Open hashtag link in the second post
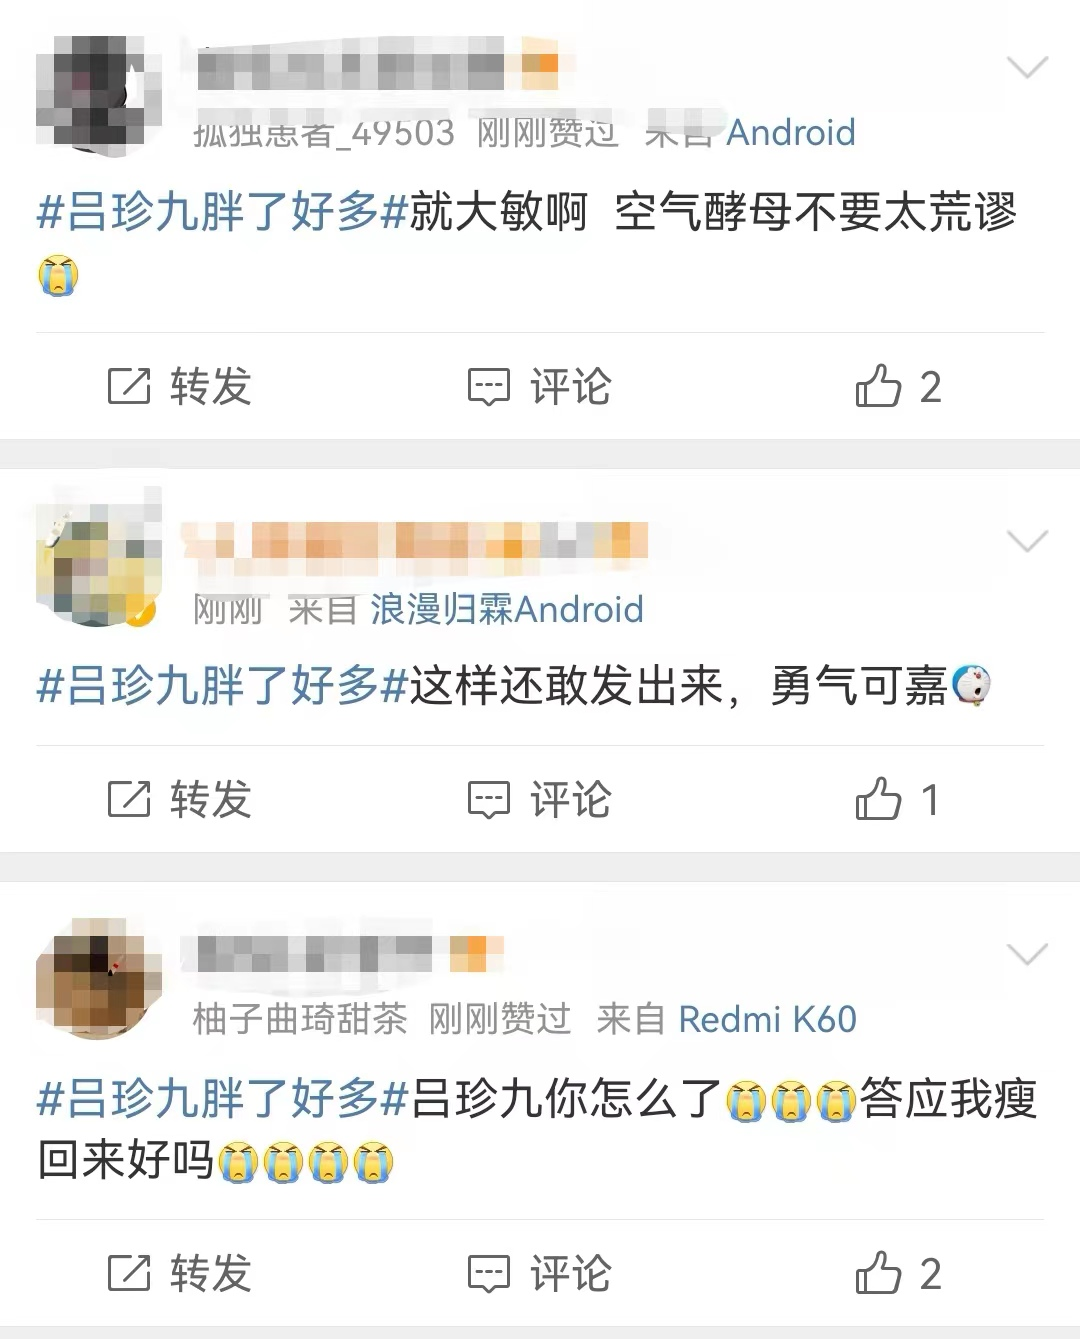1080x1339 pixels. click(x=222, y=686)
